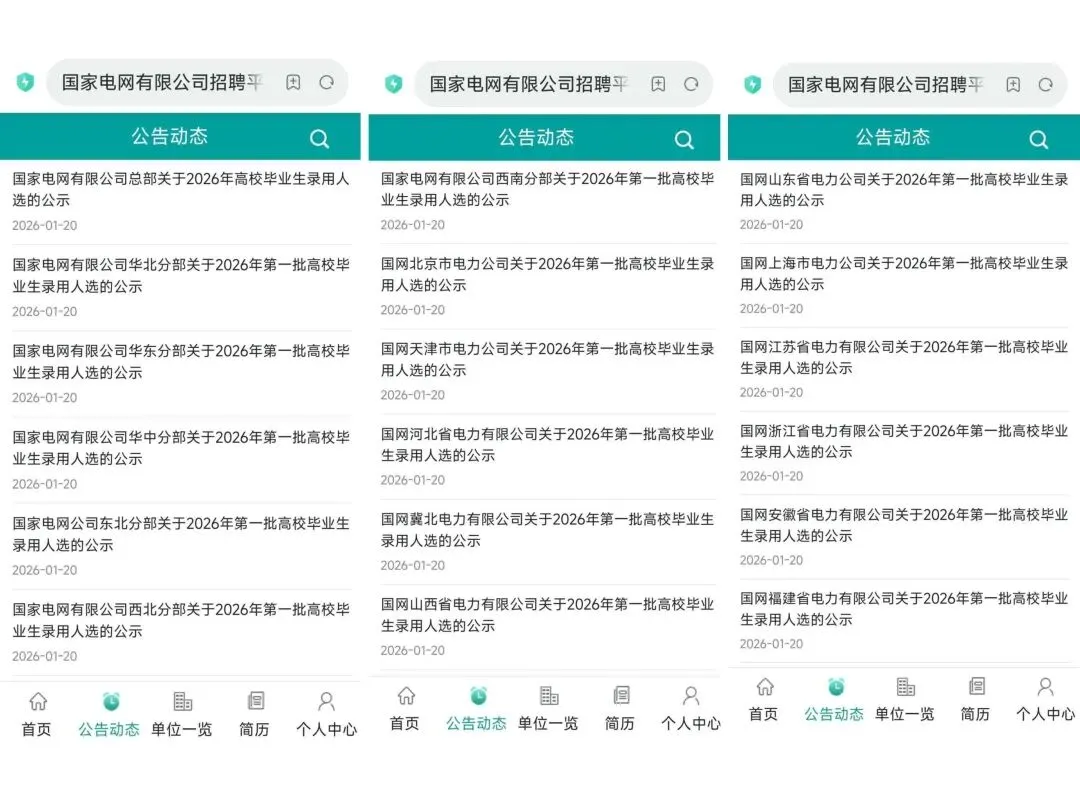Tap the 首页 home icon in the middle phone
The height and width of the screenshot is (810, 1080).
coord(406,696)
